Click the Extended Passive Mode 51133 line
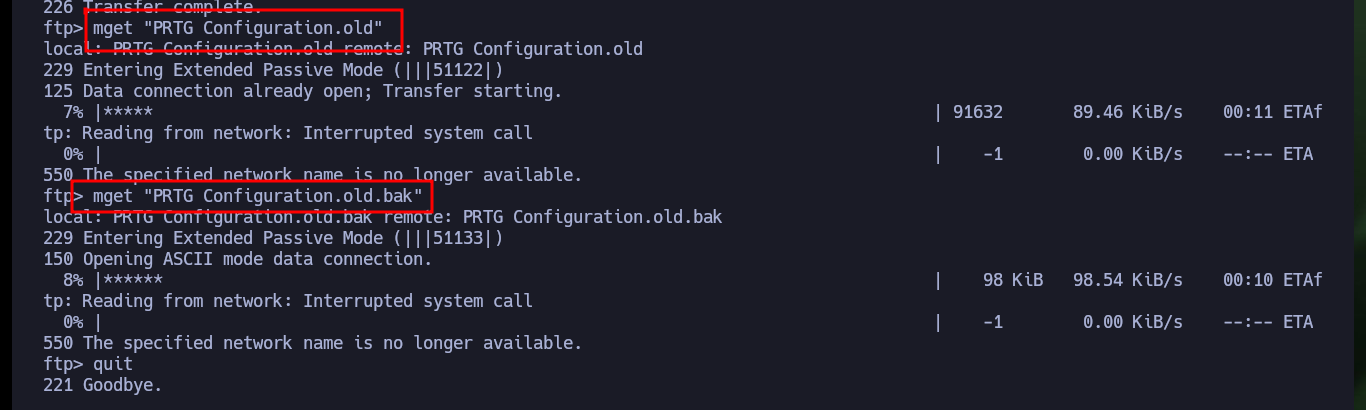 pos(273,238)
